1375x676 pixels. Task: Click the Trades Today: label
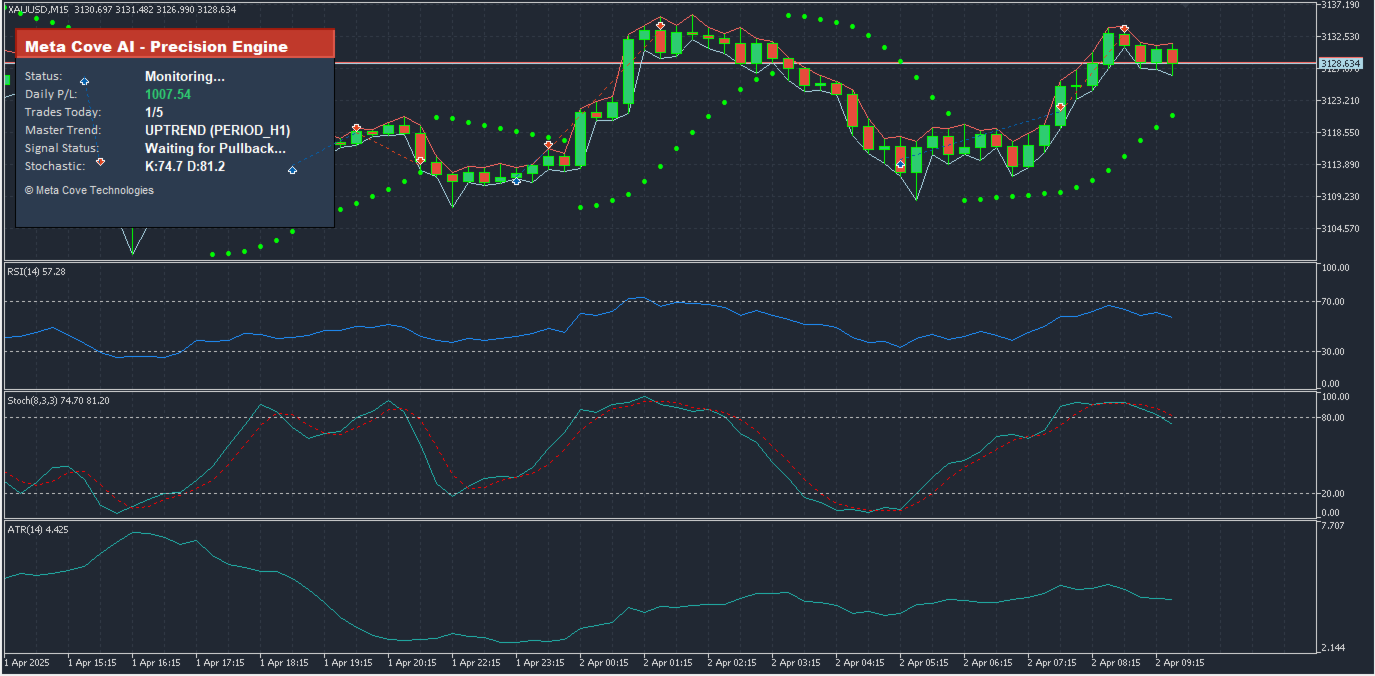click(63, 112)
